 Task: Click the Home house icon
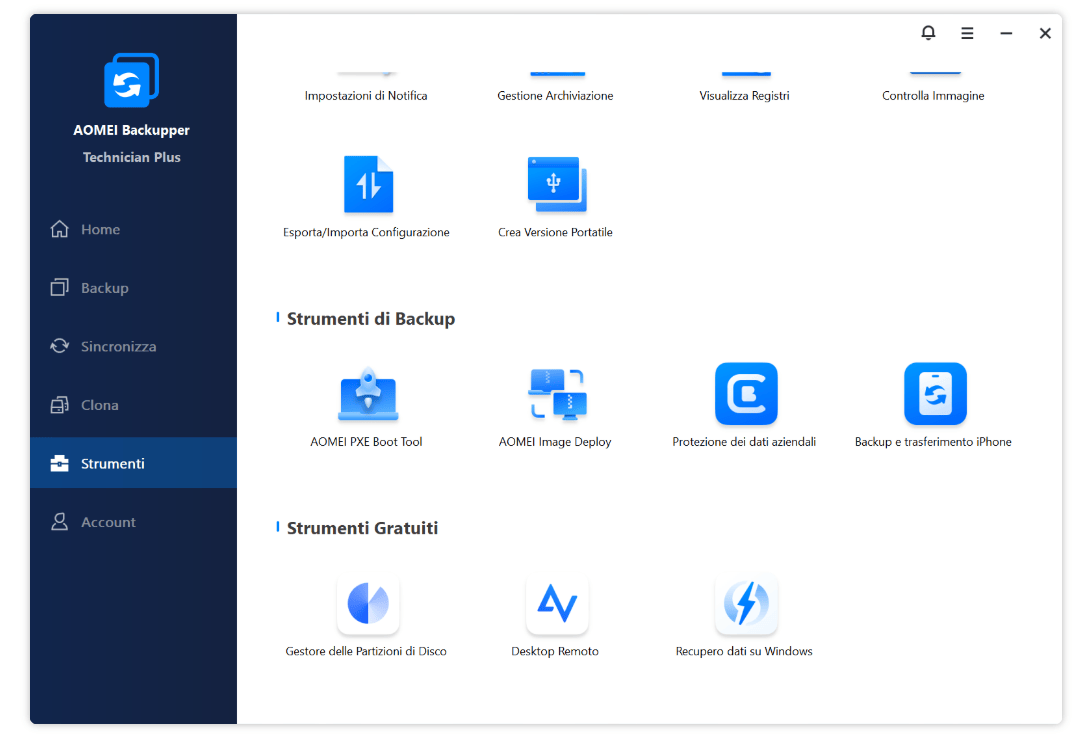60,229
